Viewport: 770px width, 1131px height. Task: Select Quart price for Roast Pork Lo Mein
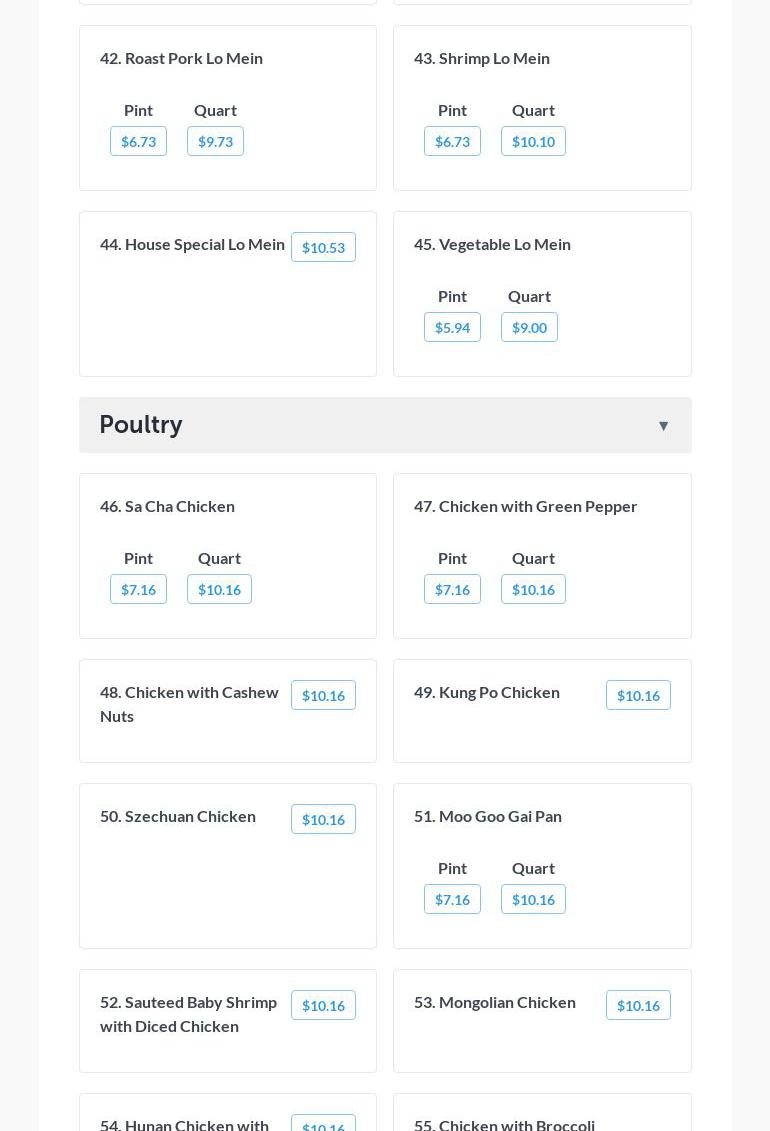pos(215,141)
